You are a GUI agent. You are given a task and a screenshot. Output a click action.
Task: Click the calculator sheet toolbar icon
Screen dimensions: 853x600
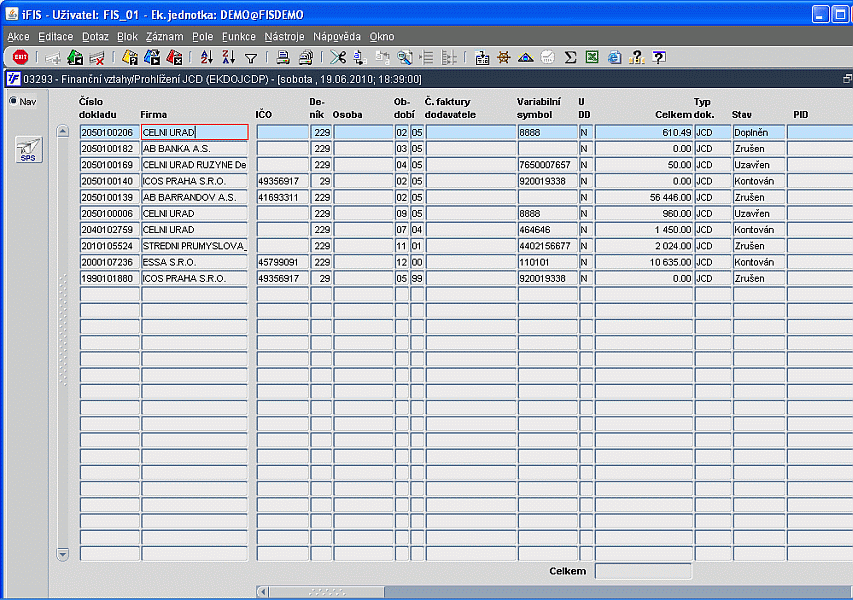[x=481, y=57]
